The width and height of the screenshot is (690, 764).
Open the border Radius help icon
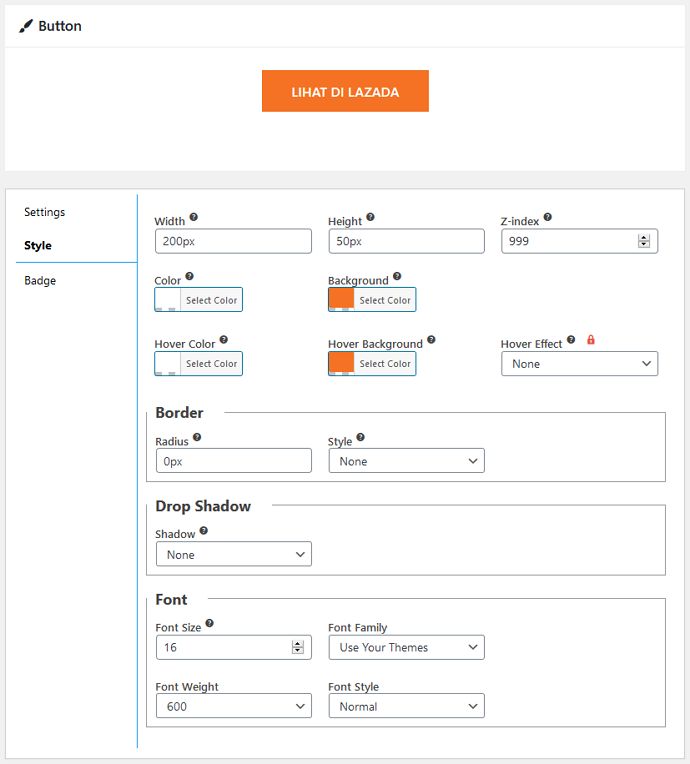(197, 437)
